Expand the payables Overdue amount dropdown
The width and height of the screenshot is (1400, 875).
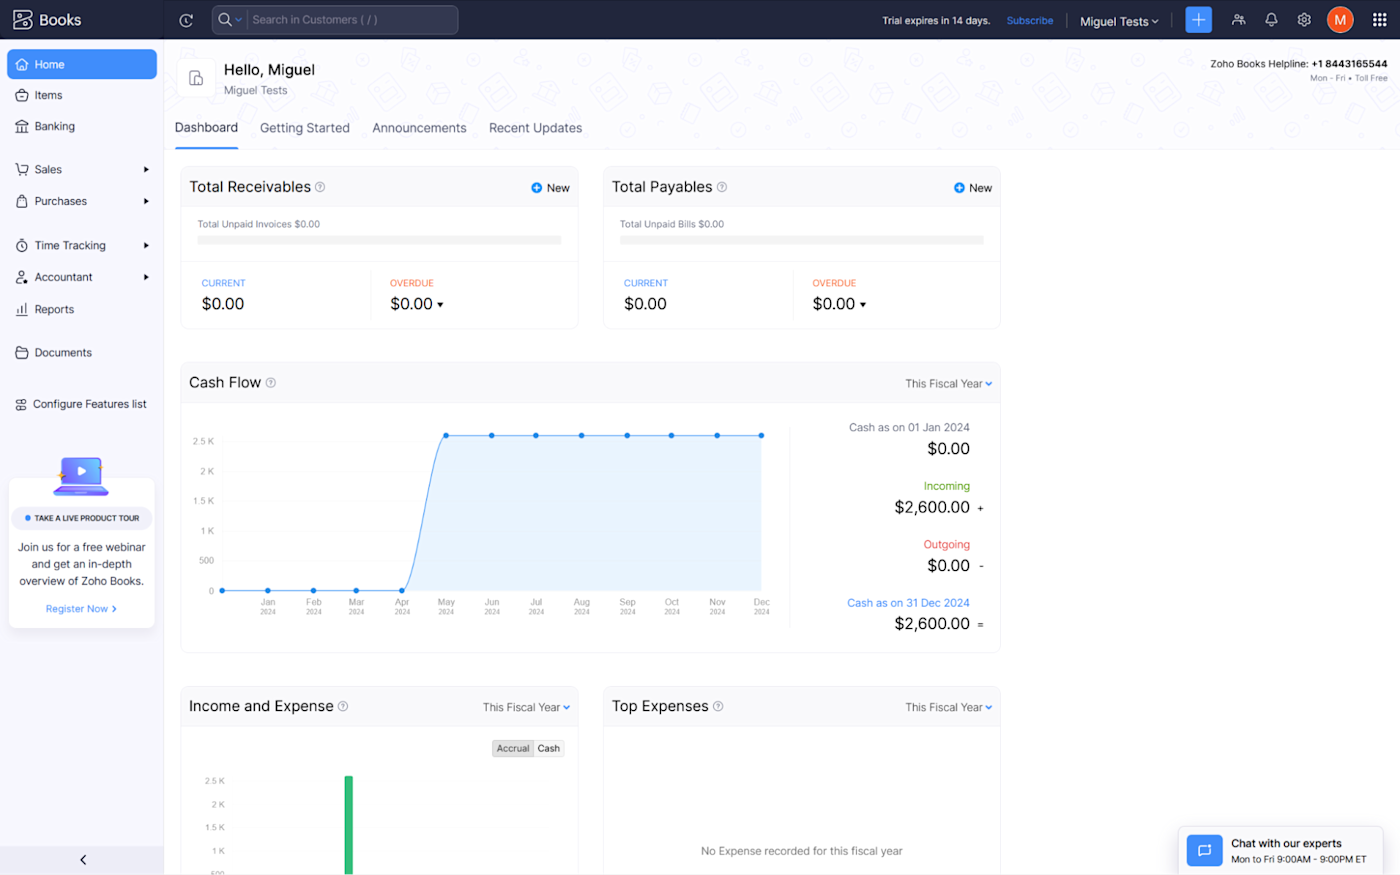(863, 305)
